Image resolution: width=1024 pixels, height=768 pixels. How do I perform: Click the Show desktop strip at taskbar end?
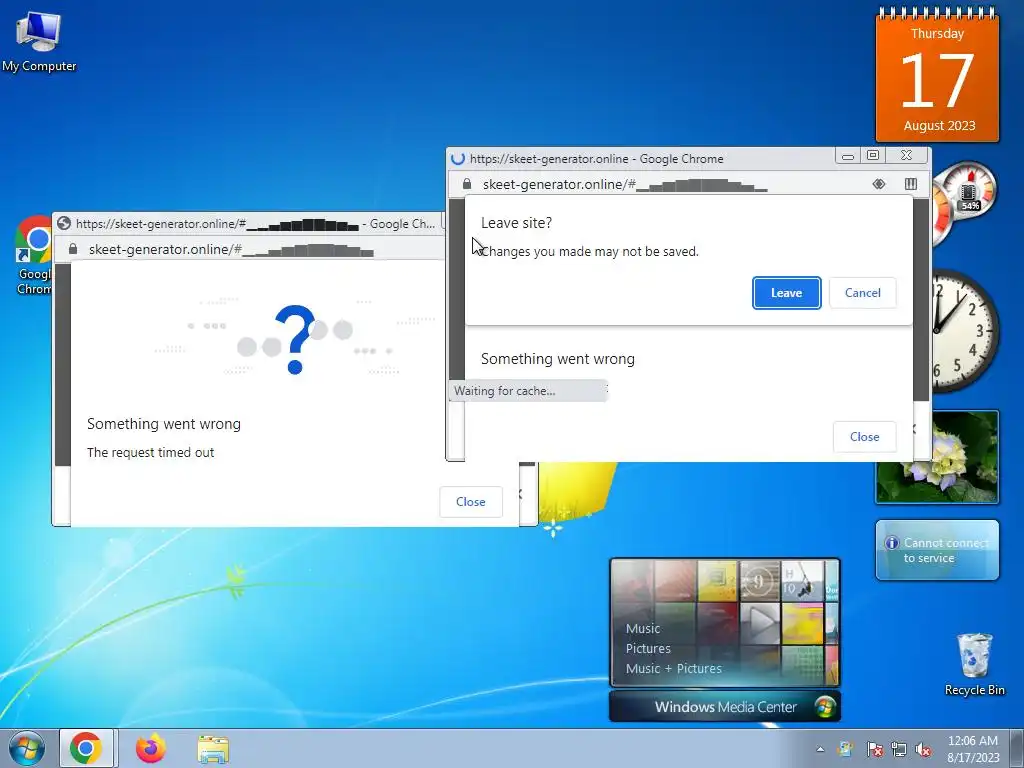click(1017, 749)
